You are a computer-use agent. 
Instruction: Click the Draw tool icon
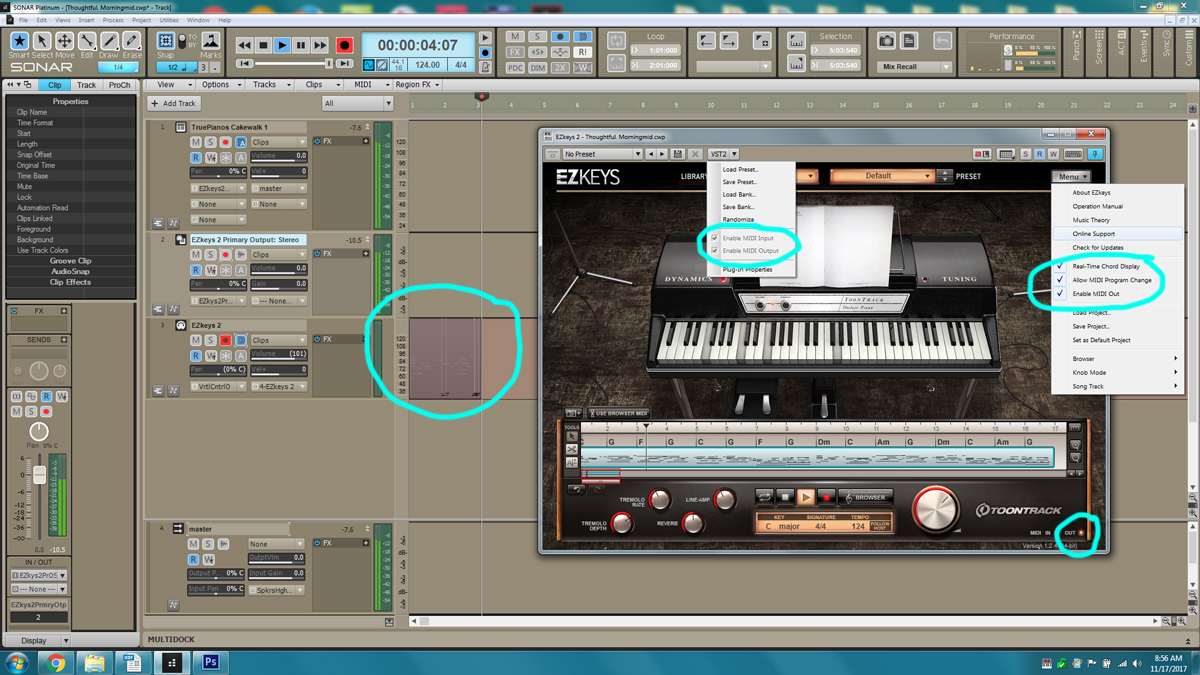pyautogui.click(x=109, y=44)
